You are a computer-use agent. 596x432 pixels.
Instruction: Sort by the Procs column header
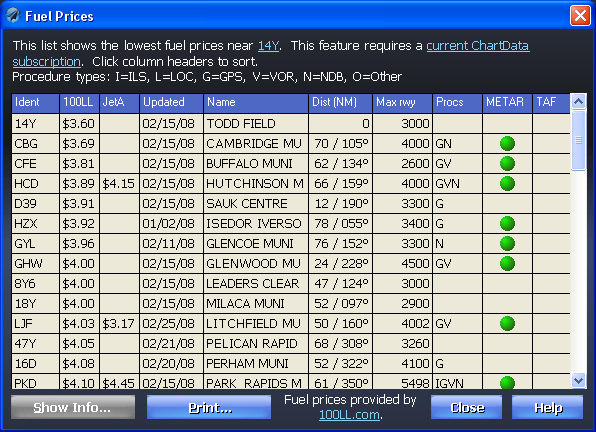click(458, 103)
